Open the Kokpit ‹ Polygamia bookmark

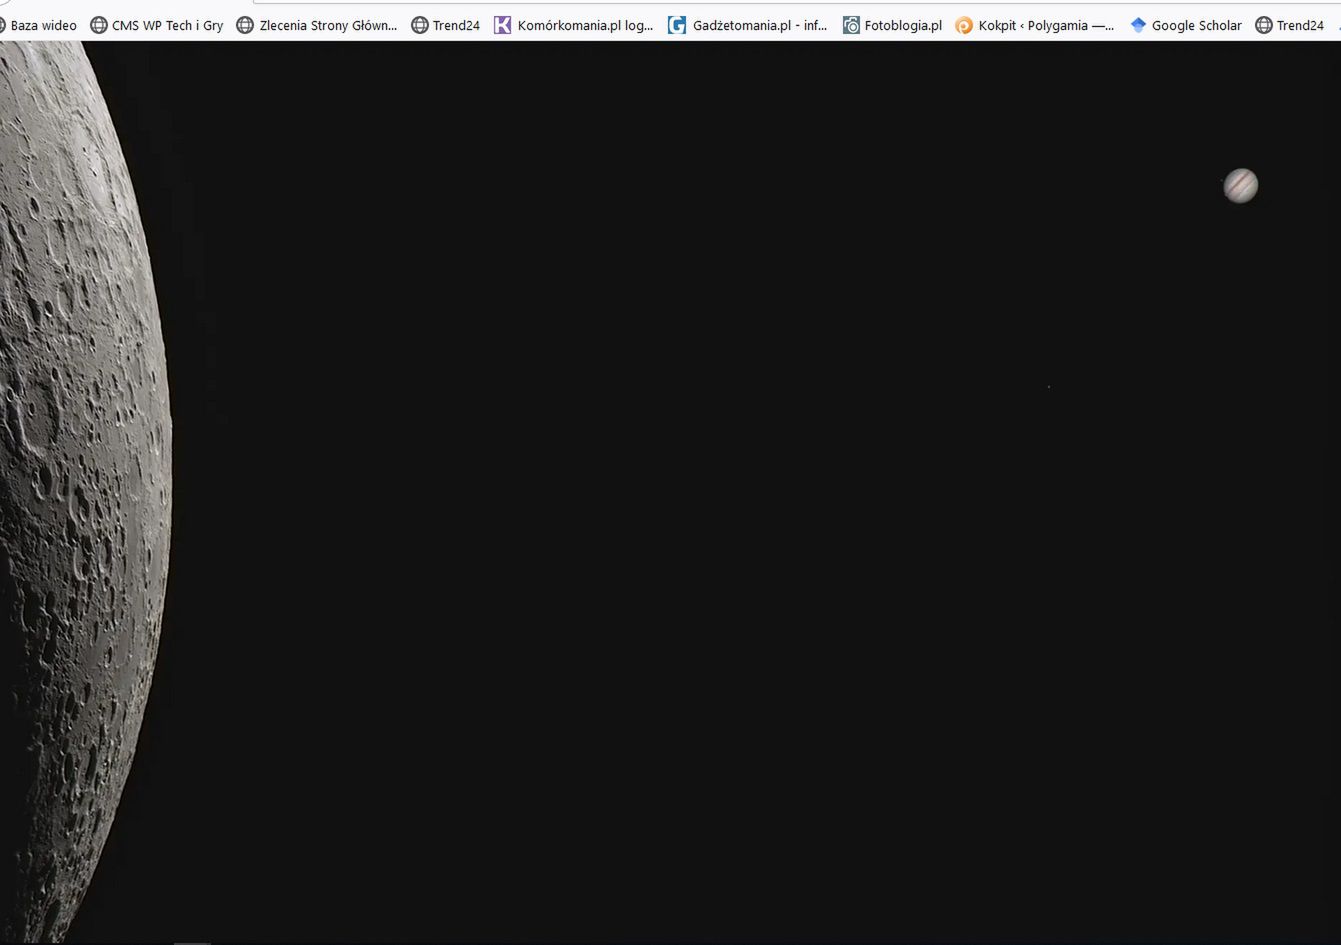click(1035, 25)
